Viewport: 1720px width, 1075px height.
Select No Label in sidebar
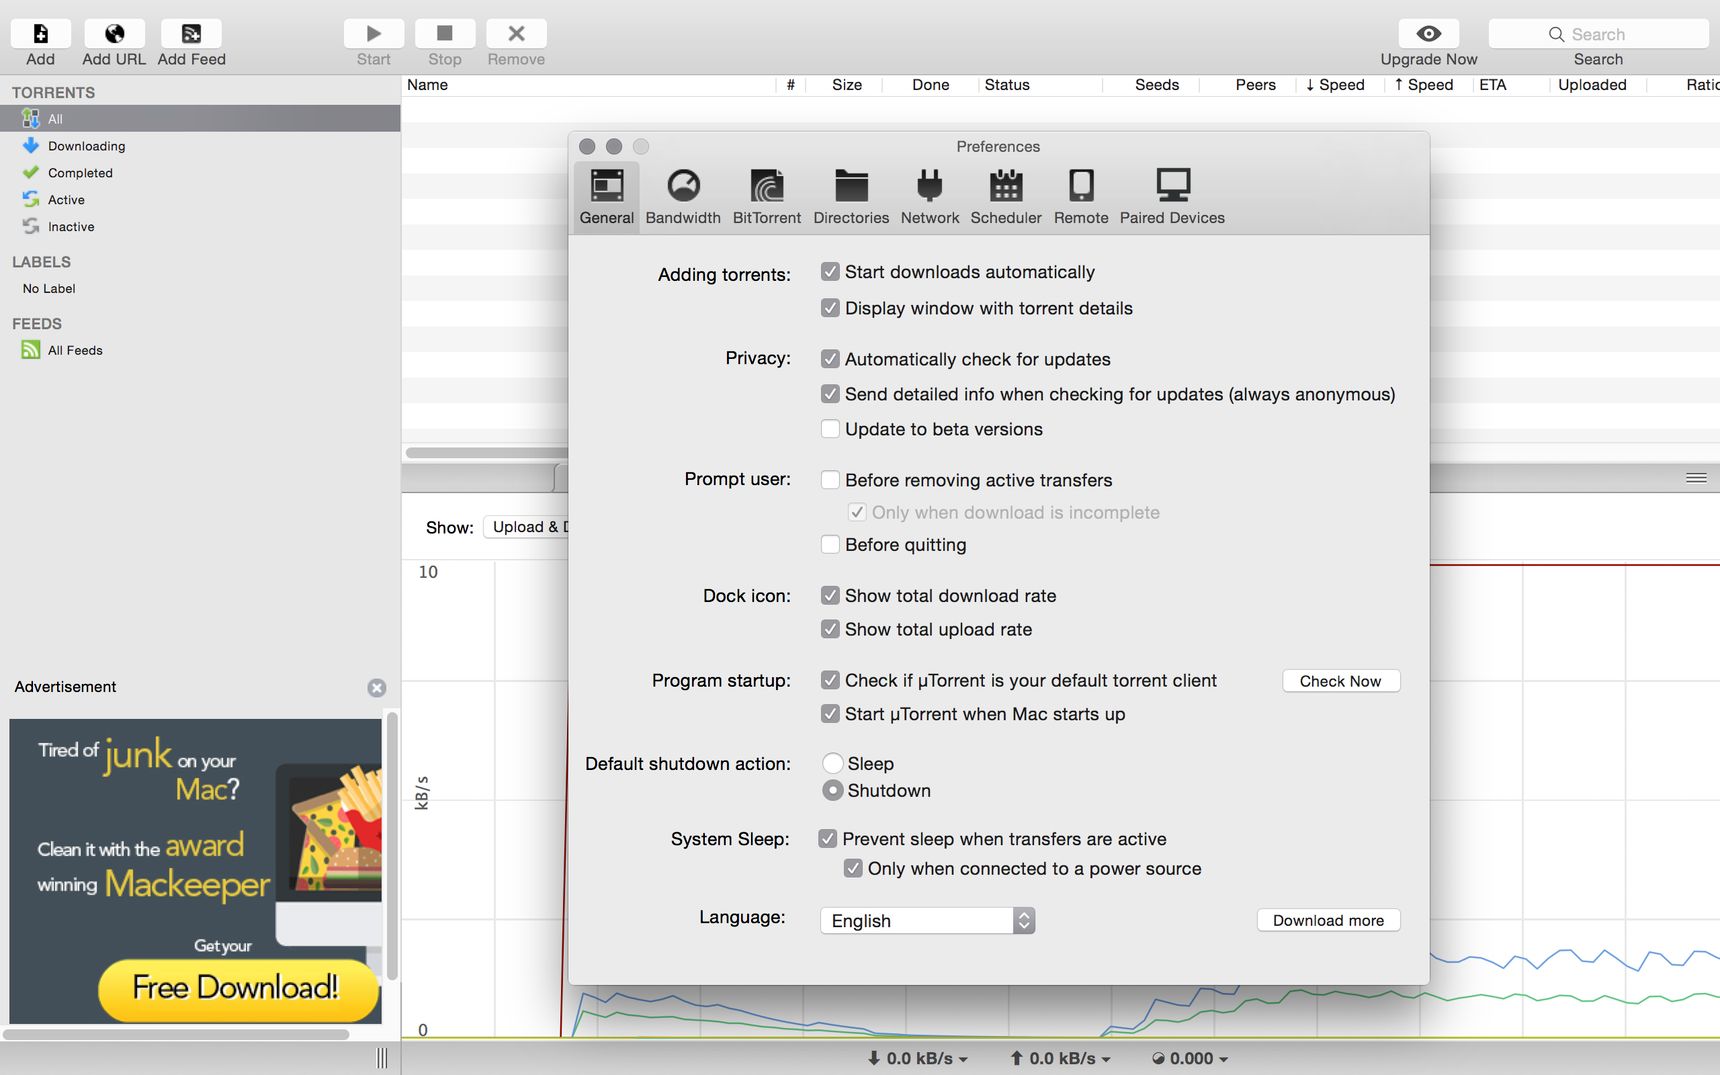pyautogui.click(x=200, y=289)
